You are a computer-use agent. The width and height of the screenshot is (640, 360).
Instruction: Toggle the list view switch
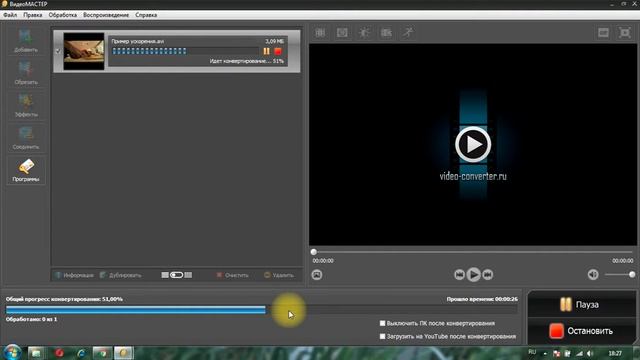(x=176, y=275)
